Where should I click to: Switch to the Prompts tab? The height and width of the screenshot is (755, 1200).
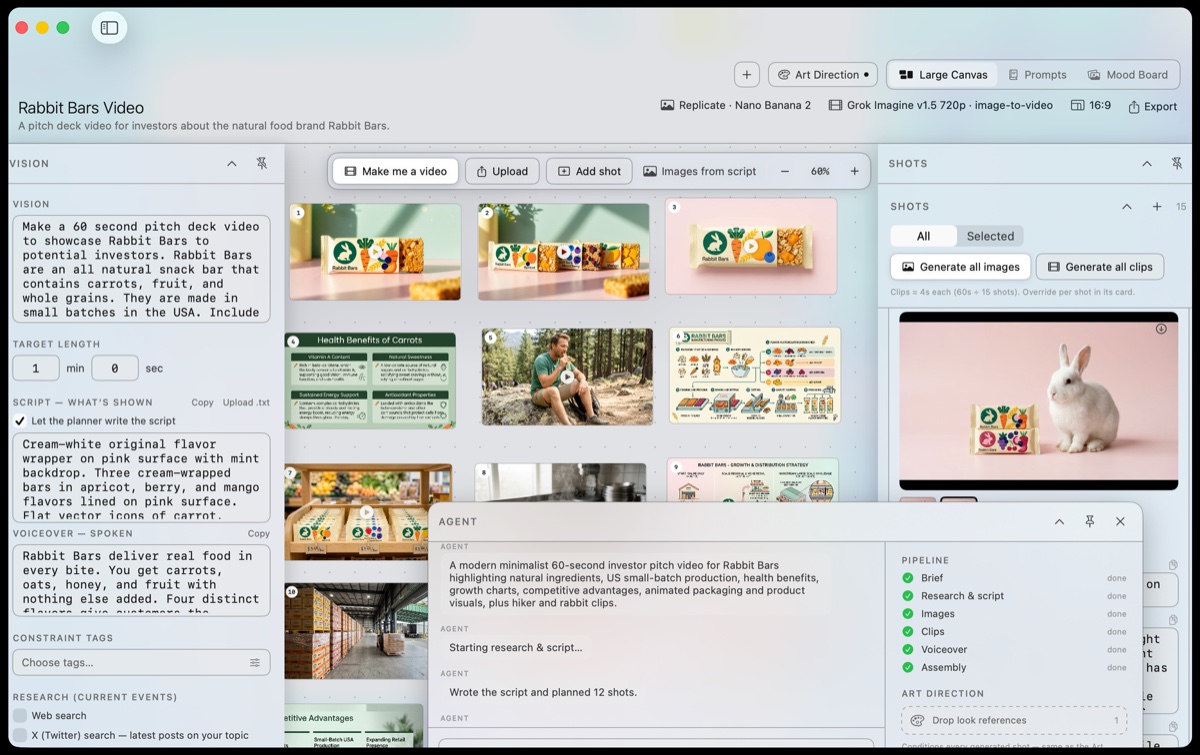point(1037,75)
